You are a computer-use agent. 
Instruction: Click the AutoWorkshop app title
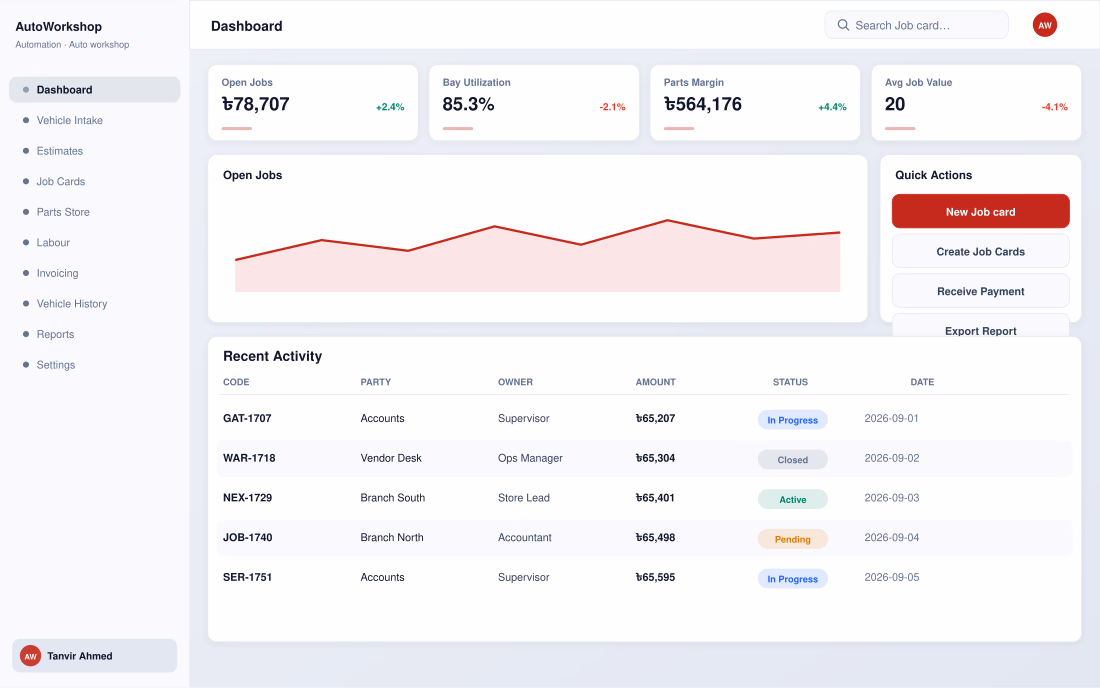click(59, 27)
